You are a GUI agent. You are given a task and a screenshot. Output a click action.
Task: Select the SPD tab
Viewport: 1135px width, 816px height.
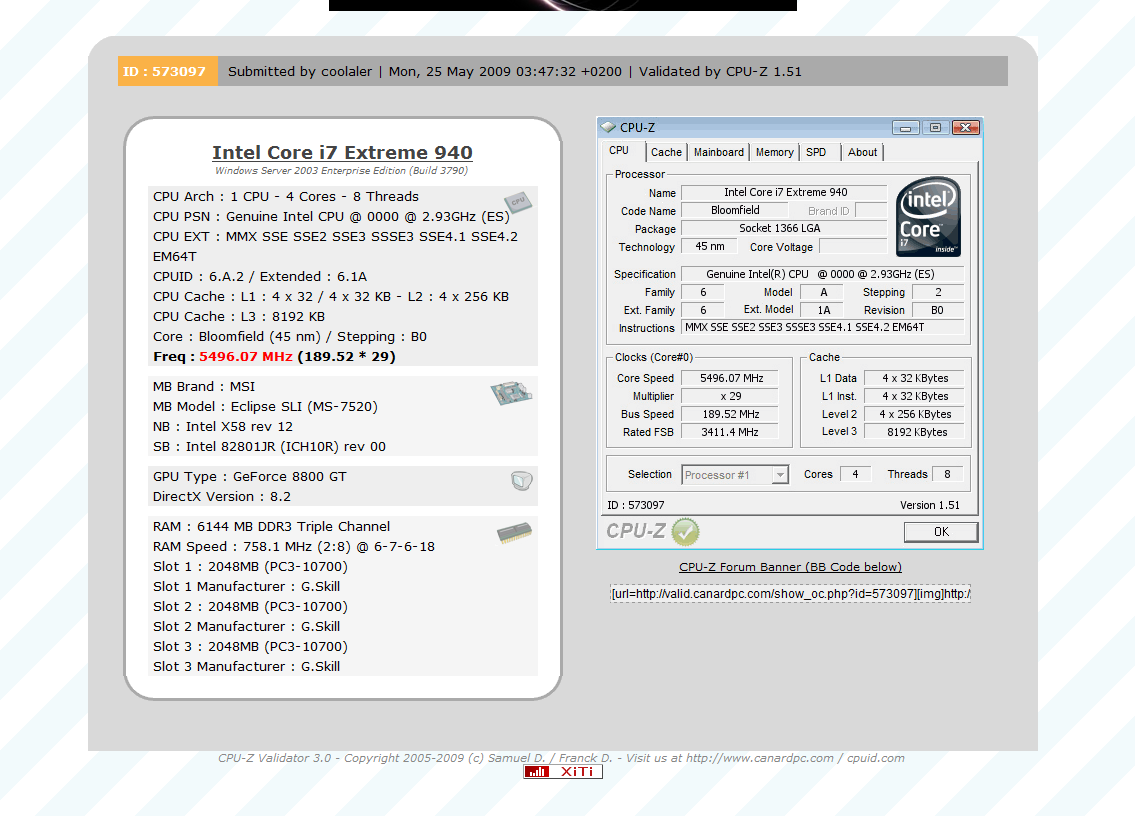click(817, 152)
